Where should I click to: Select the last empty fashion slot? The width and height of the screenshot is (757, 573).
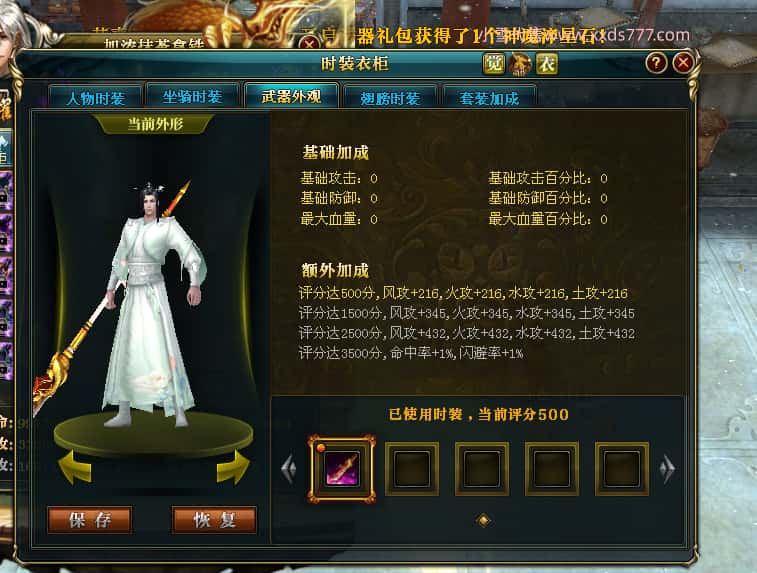[622, 469]
